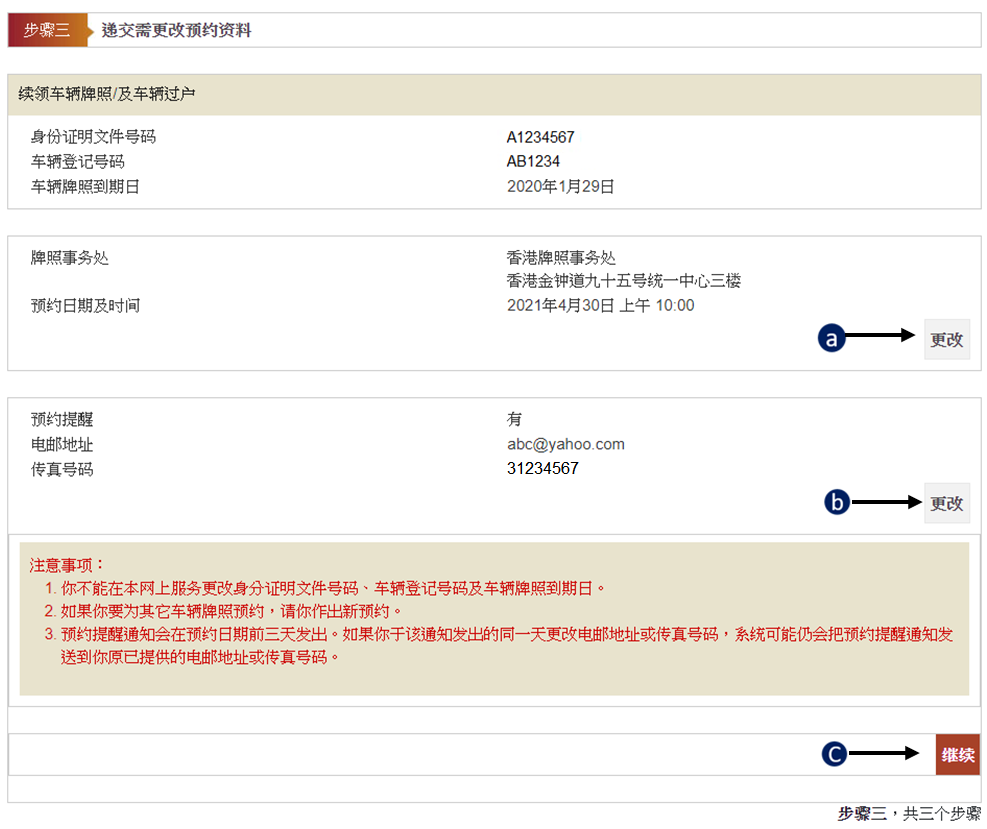Click the appointment time 2021年4月30日 上午 10:00
The image size is (987, 829).
point(600,305)
